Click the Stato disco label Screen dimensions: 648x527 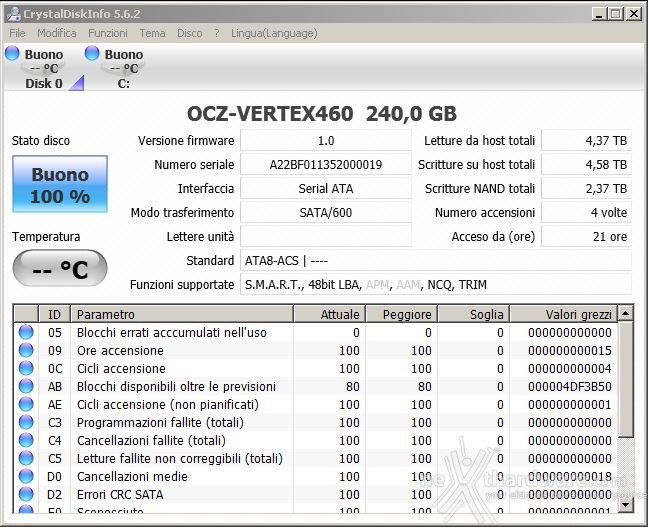[x=40, y=141]
